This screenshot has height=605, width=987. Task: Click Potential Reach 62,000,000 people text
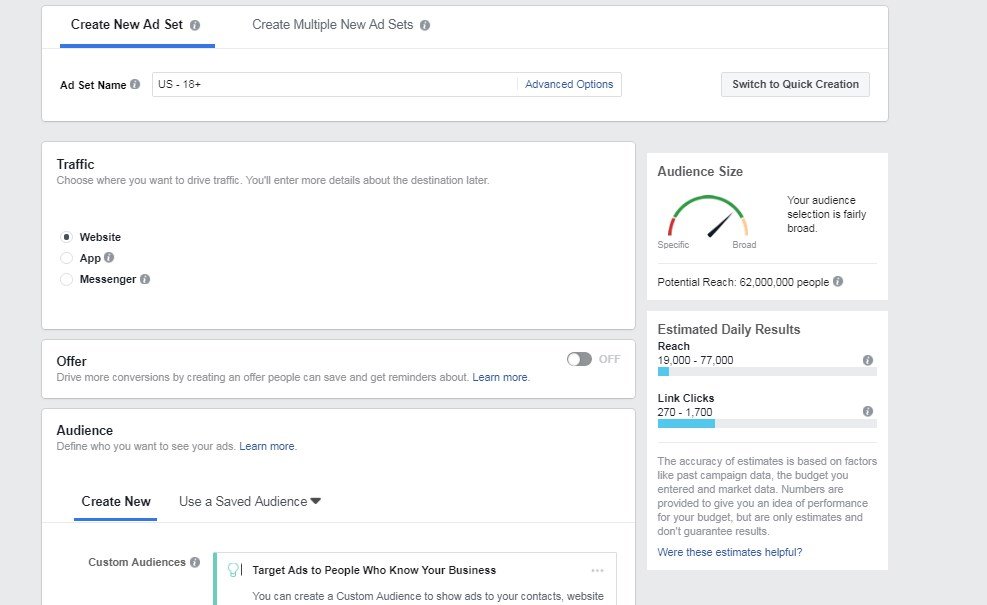[x=743, y=282]
